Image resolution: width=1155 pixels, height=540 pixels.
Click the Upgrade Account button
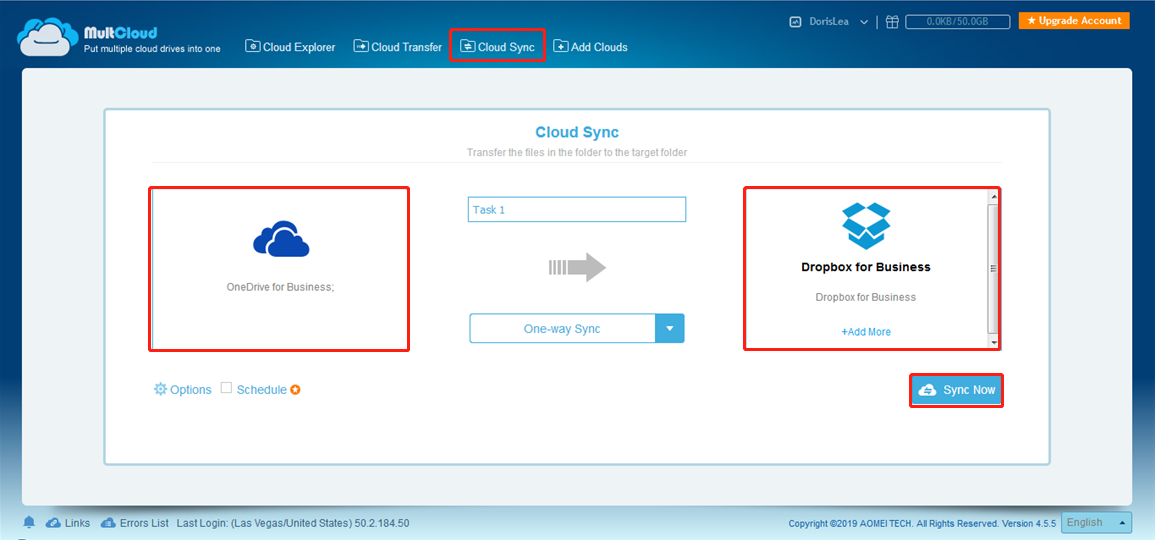click(1074, 21)
